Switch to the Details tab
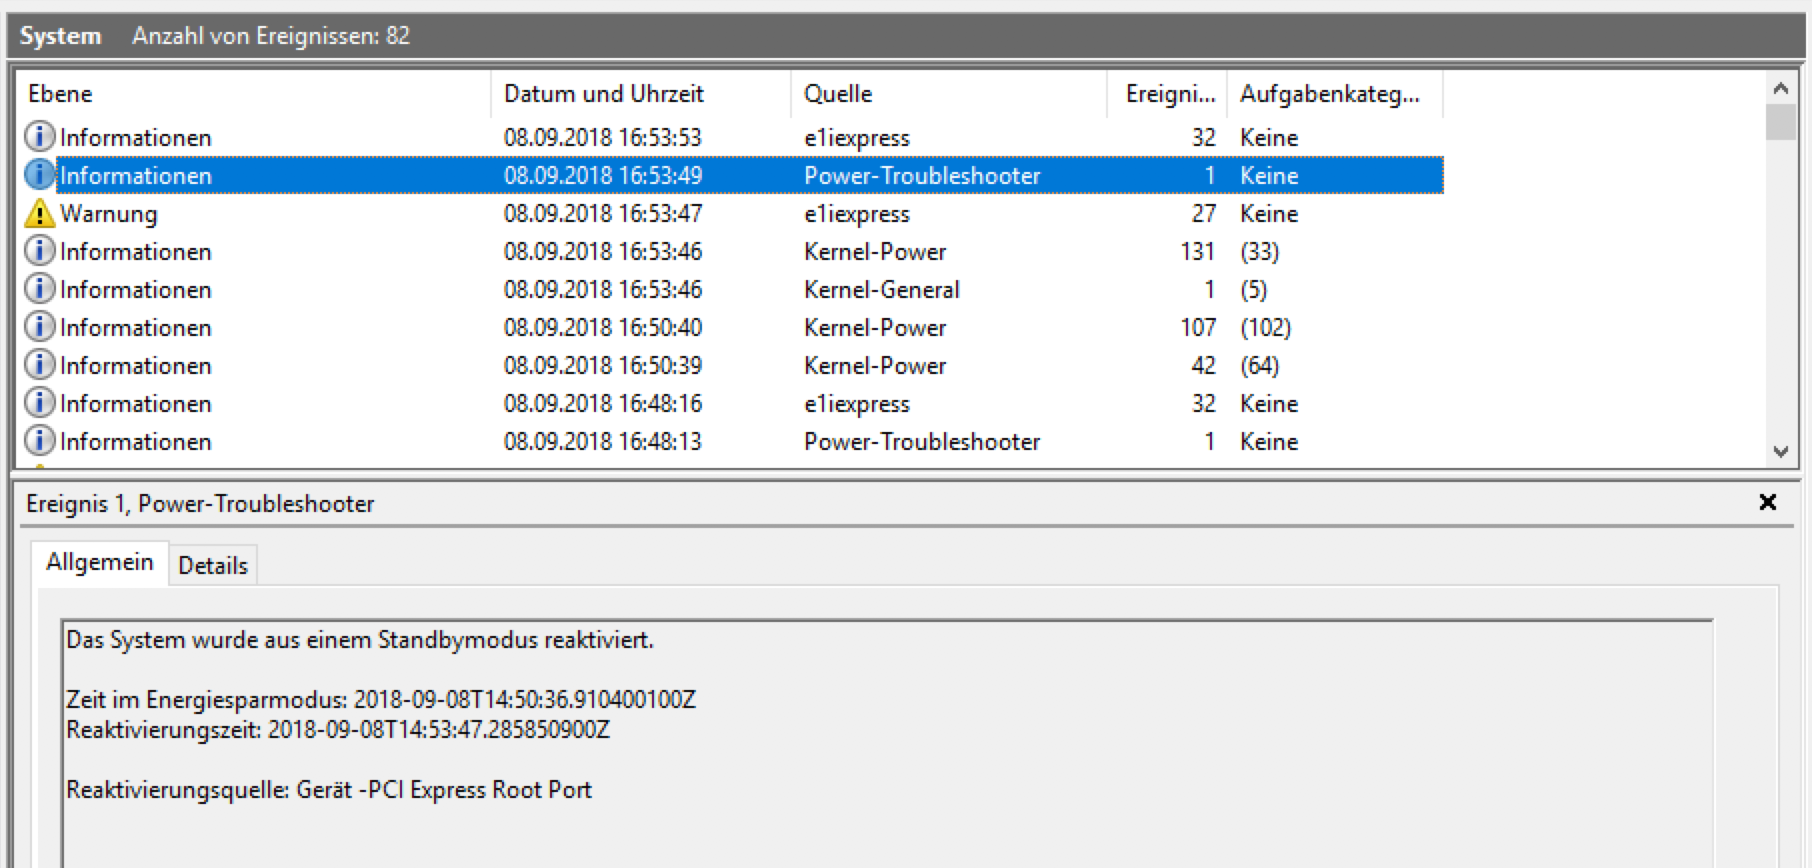The image size is (1812, 868). tap(213, 565)
